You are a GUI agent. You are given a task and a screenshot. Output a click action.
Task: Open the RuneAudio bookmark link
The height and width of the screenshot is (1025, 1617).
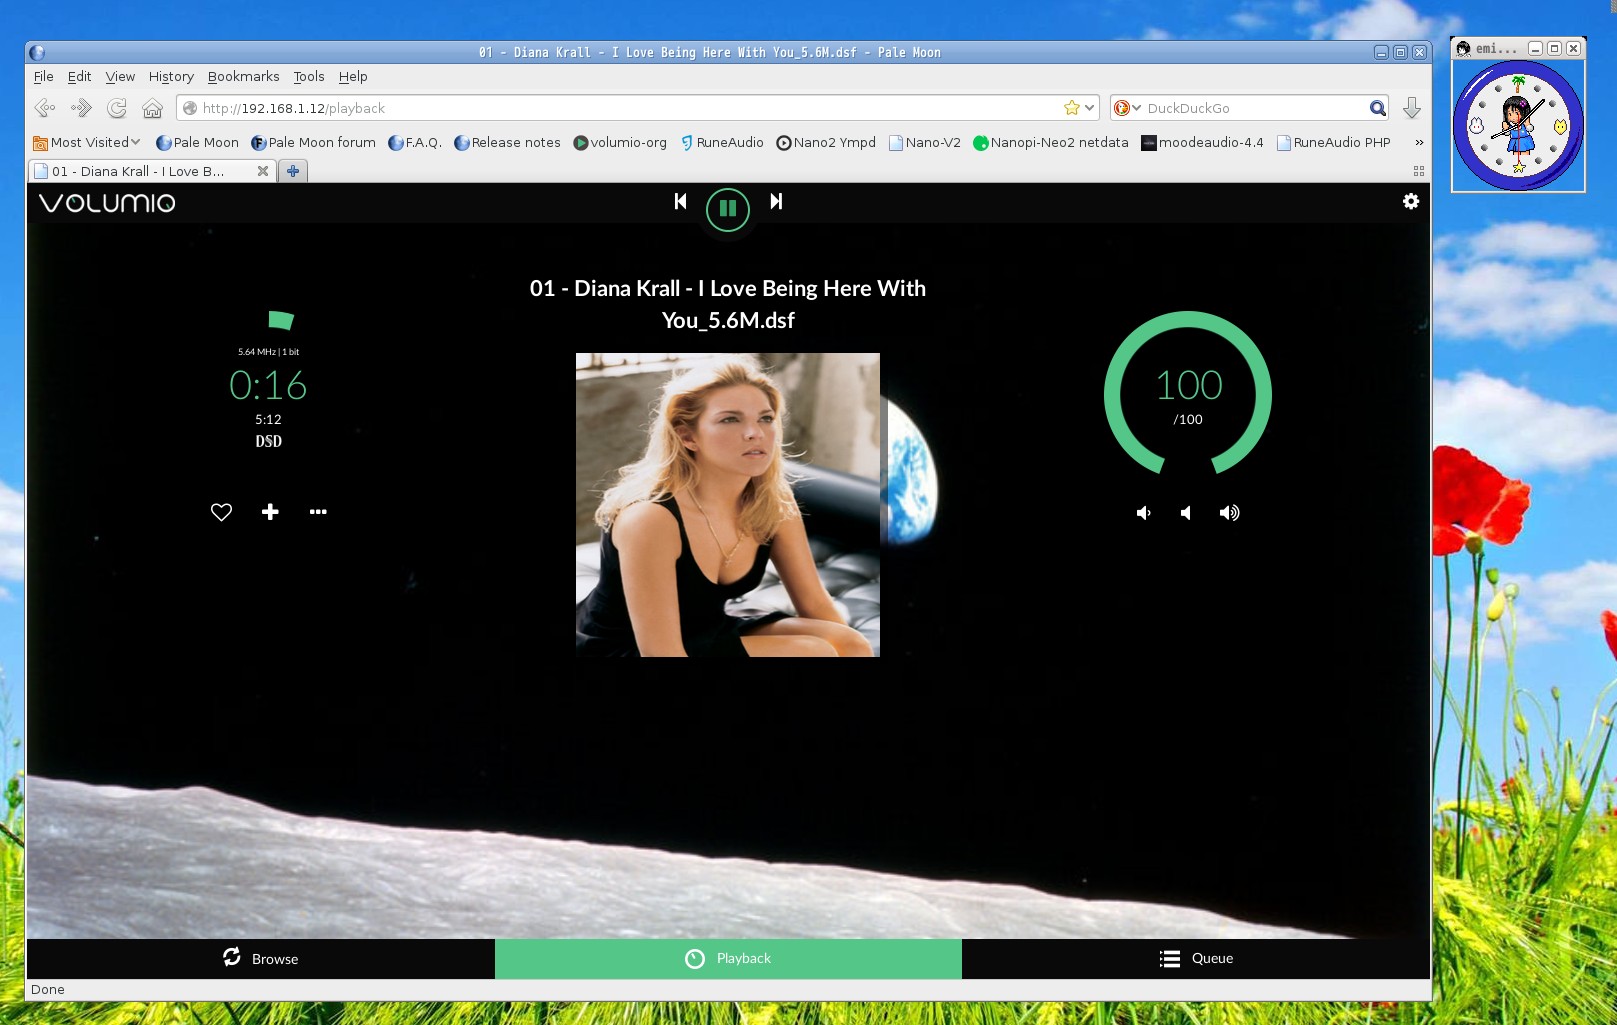click(721, 142)
